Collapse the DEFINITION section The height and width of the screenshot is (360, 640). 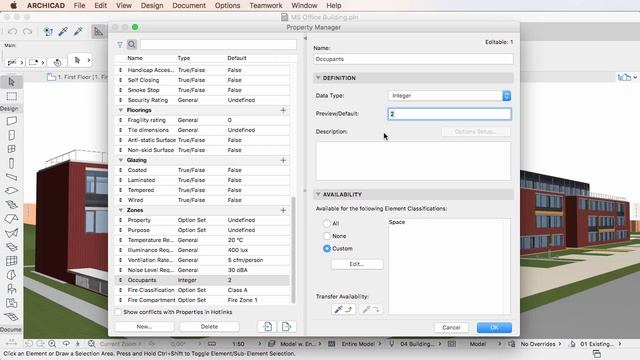click(x=318, y=78)
